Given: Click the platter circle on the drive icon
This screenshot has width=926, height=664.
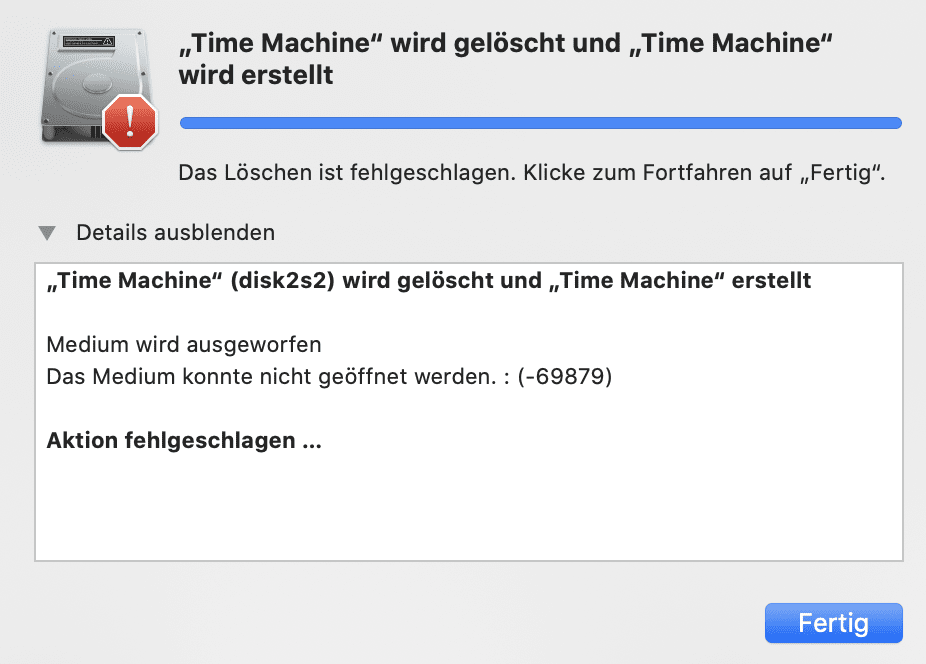Looking at the screenshot, I should (x=97, y=83).
